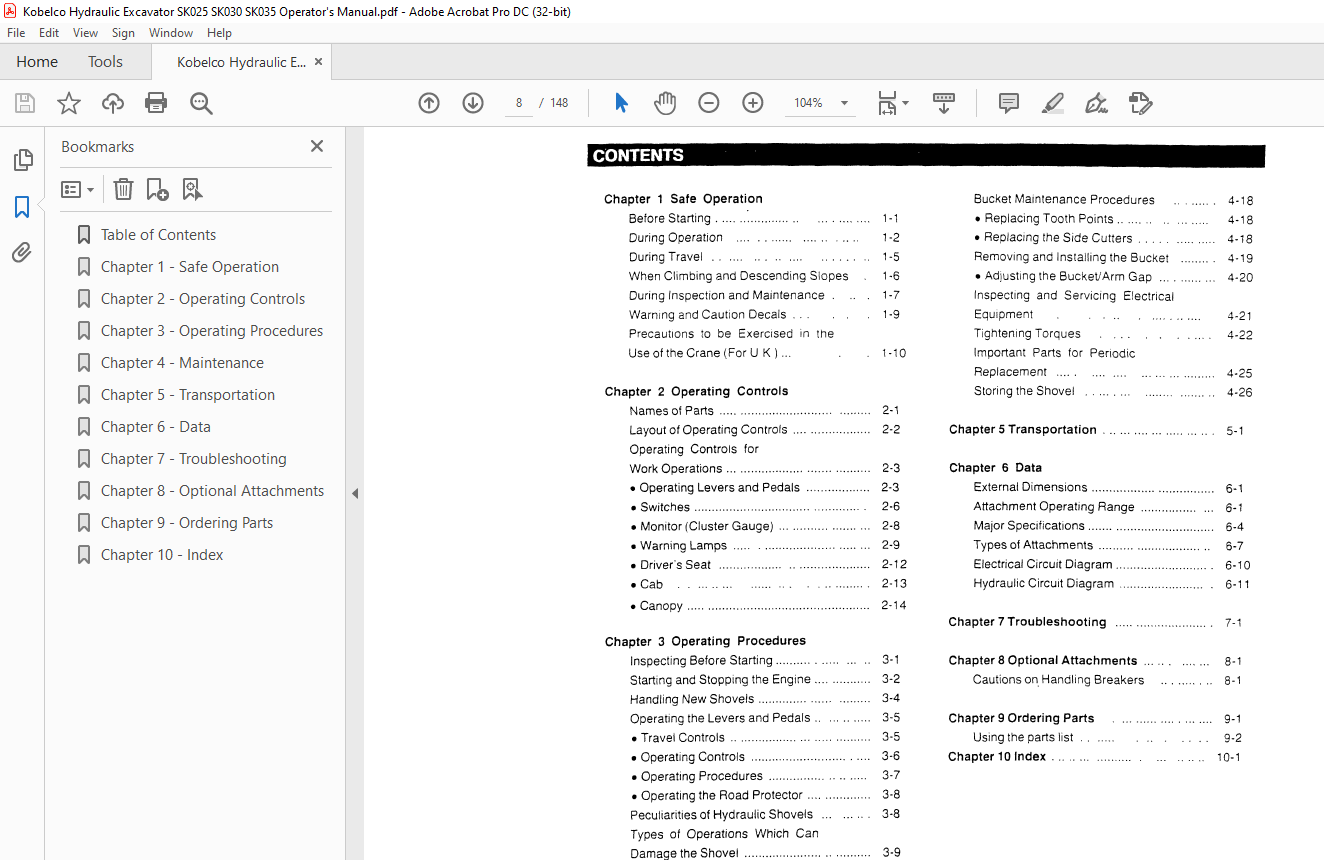Click the page number input field

[x=519, y=103]
